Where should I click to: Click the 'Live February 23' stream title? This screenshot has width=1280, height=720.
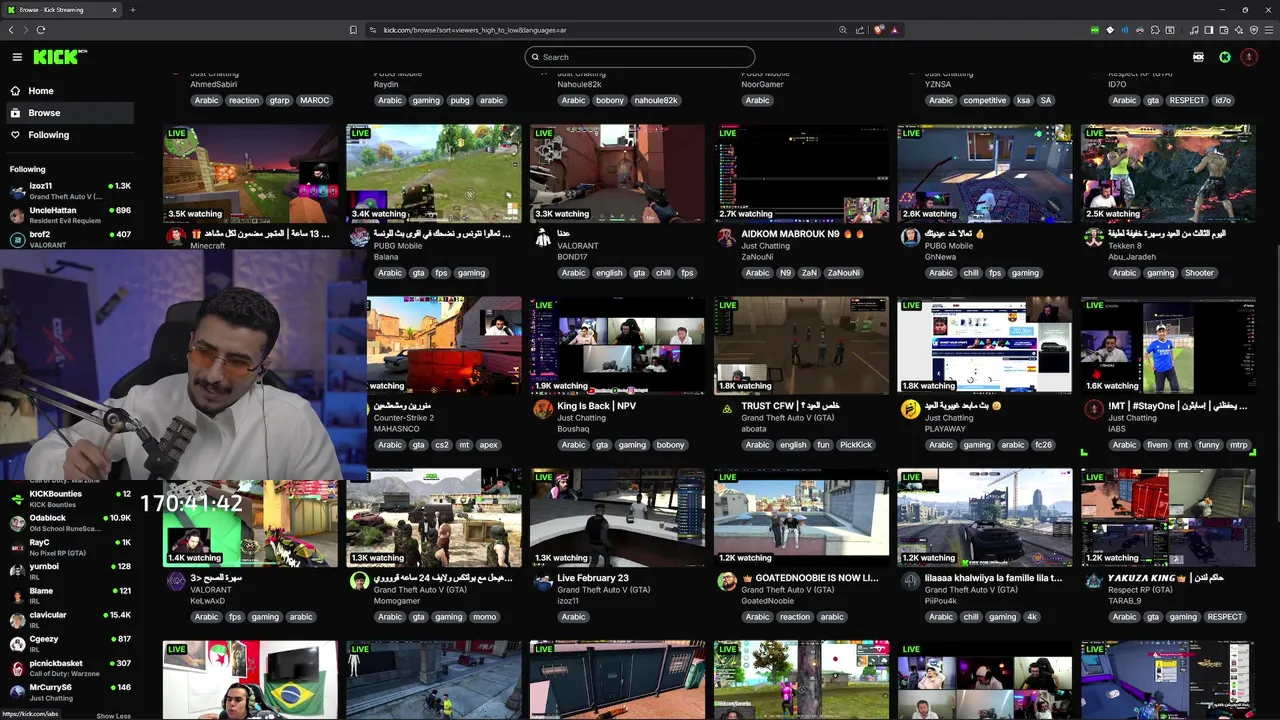593,578
